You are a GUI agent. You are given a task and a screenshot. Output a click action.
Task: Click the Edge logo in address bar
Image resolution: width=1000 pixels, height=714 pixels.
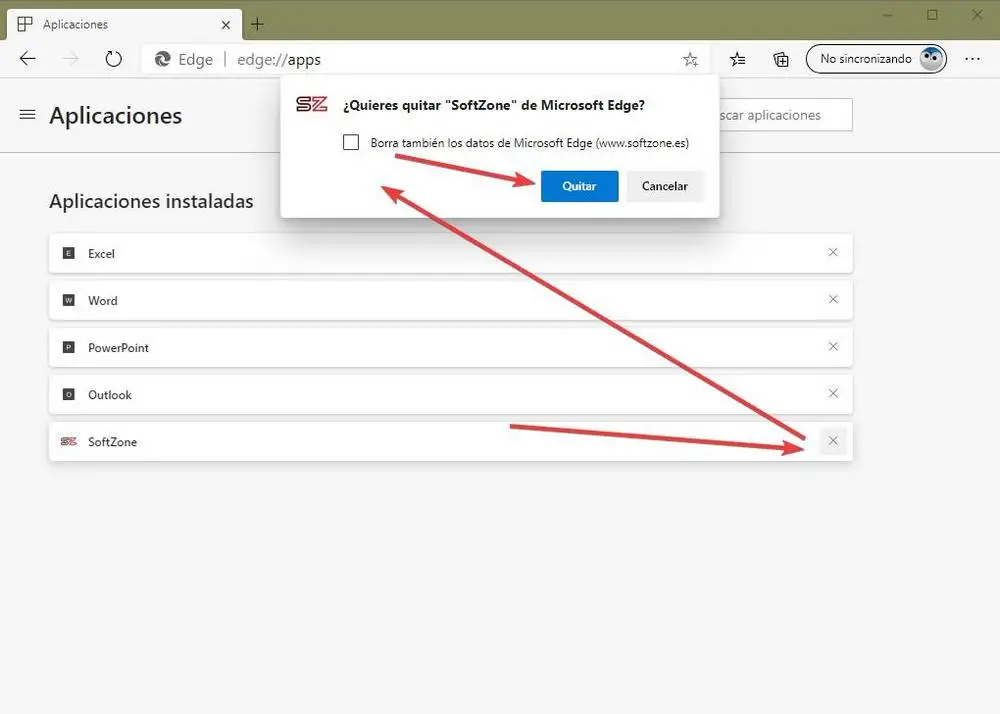click(163, 59)
